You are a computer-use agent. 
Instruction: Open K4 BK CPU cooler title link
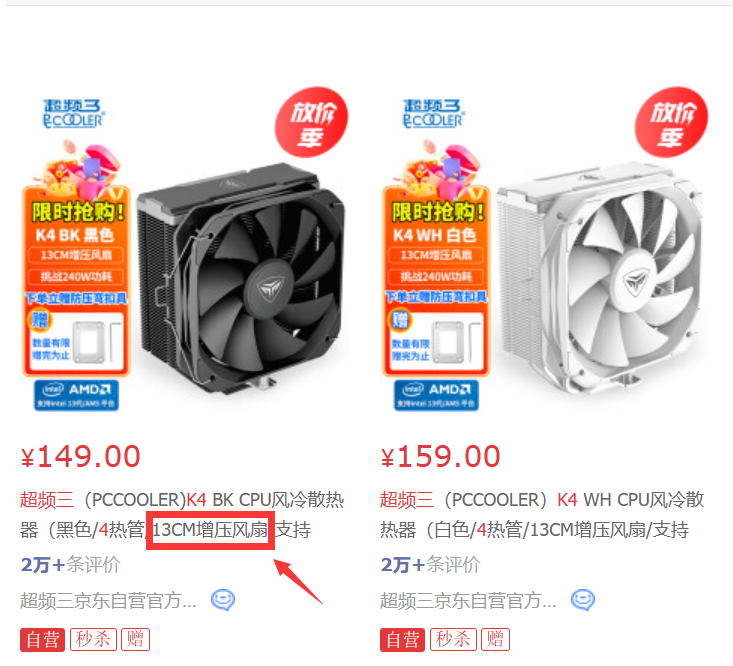pos(182,515)
